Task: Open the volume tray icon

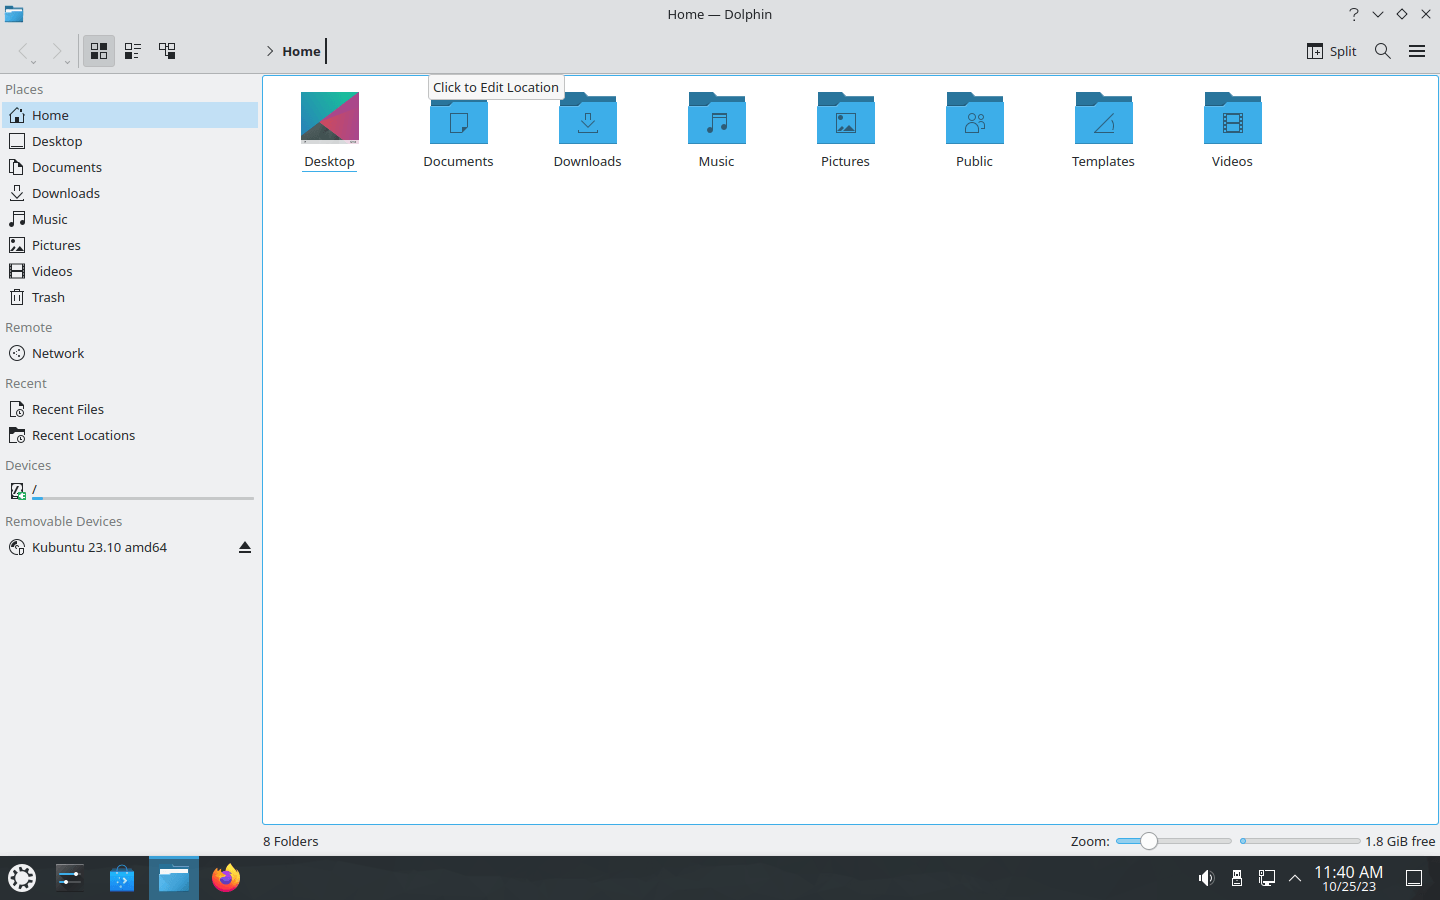Action: (x=1206, y=878)
